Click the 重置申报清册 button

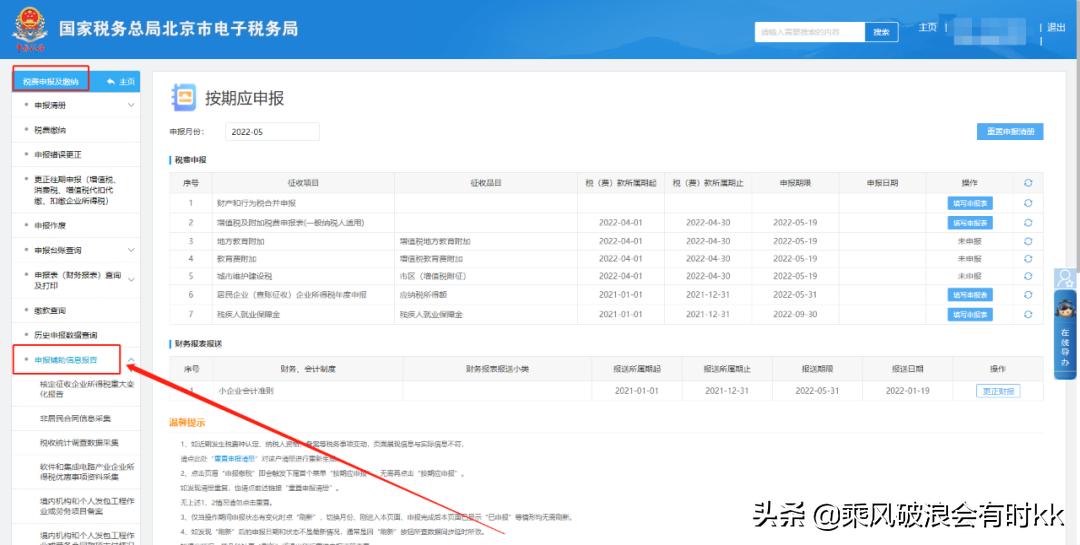pos(1010,132)
